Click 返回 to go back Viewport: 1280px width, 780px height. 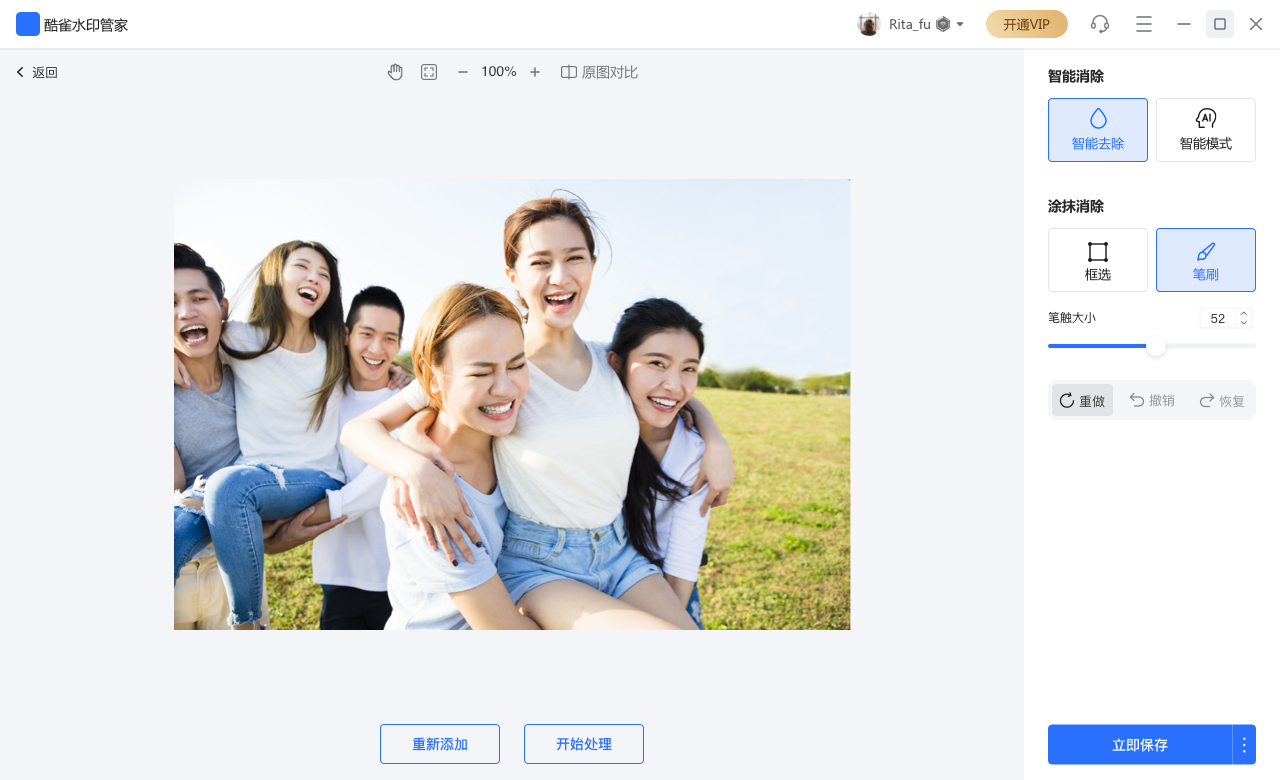(37, 72)
